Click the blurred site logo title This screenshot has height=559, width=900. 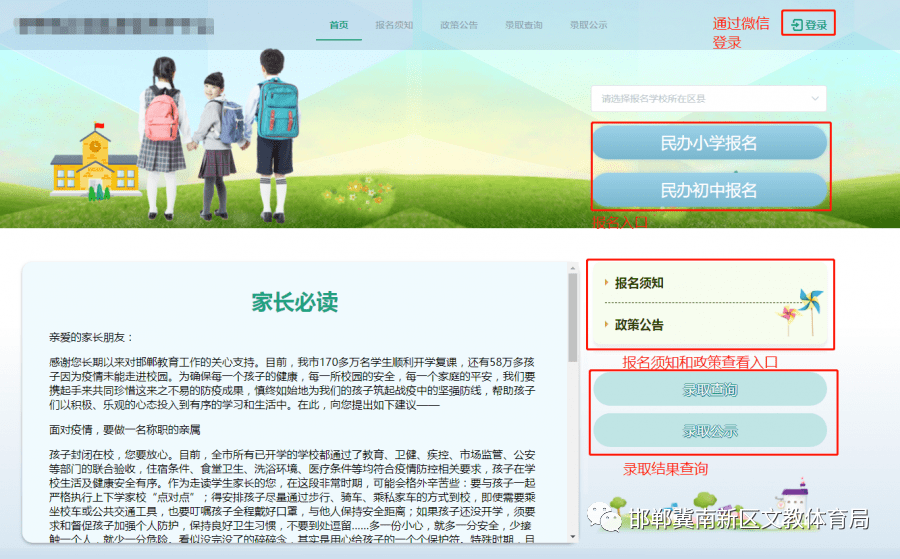click(x=114, y=26)
